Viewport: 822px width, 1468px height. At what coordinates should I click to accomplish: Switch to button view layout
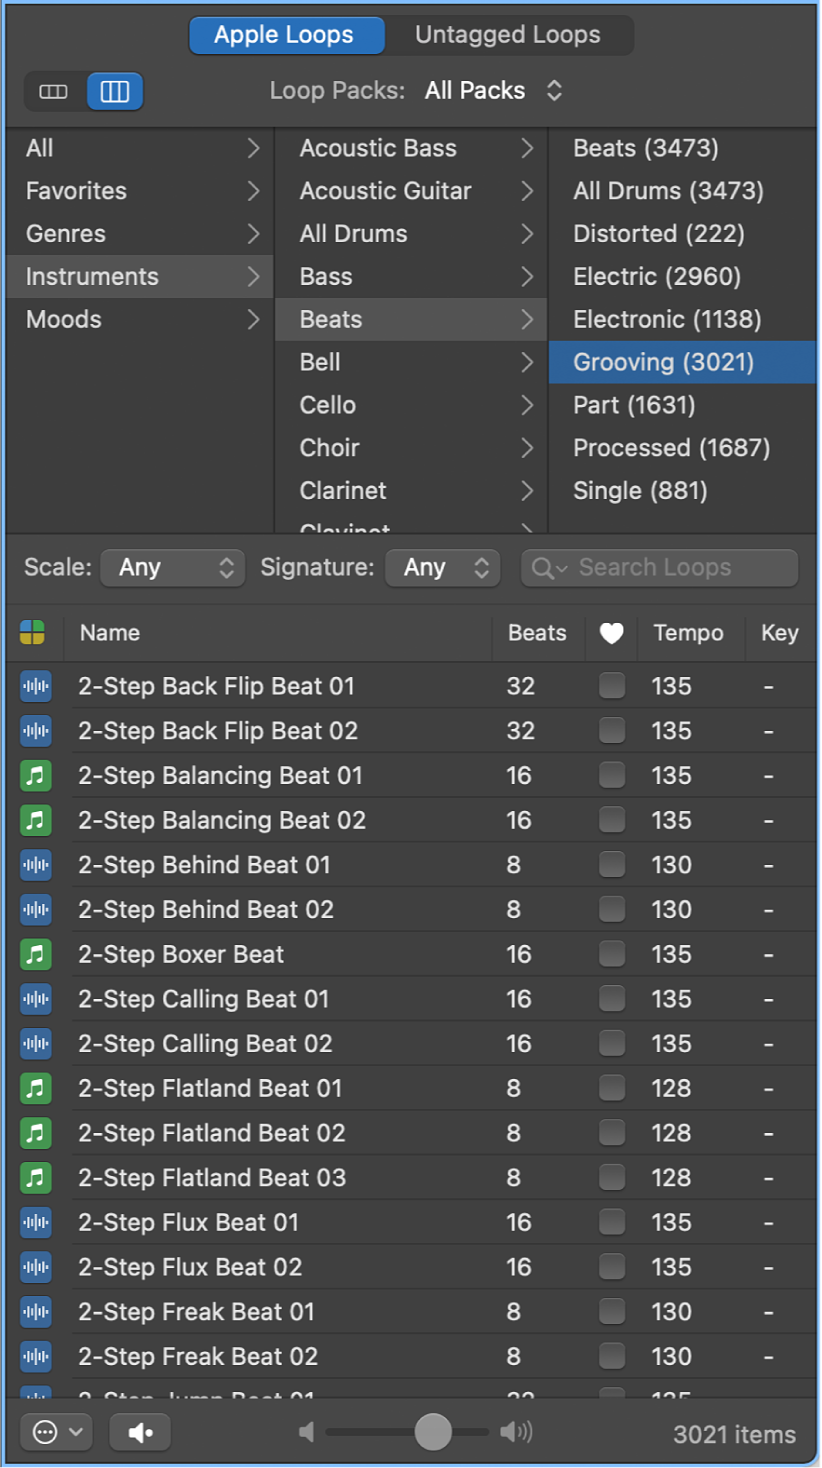(54, 92)
